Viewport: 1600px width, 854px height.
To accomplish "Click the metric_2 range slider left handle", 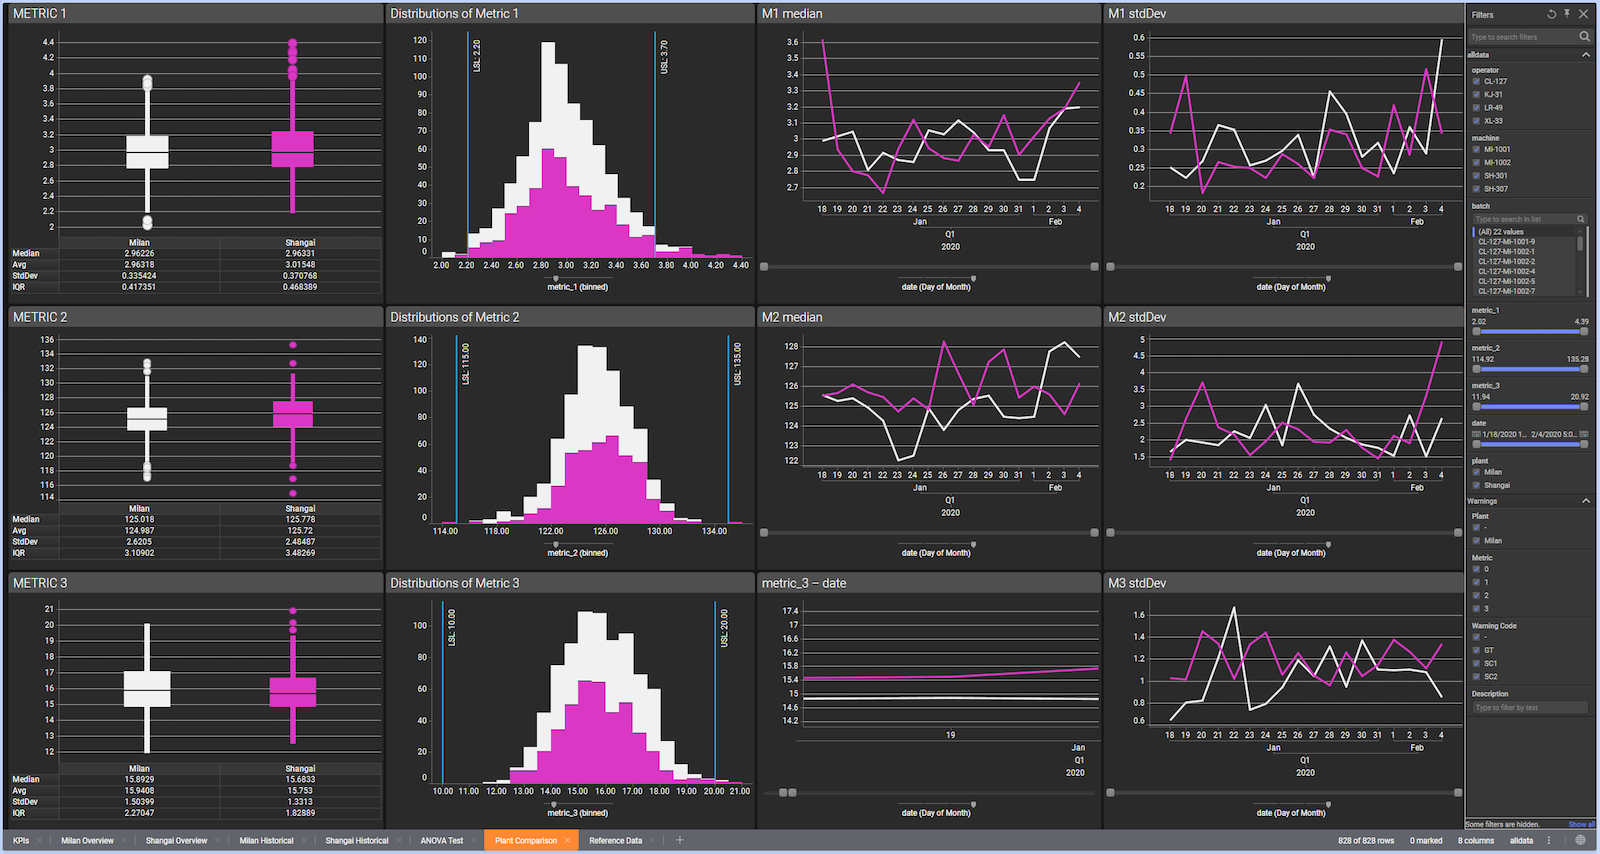I will click(1476, 369).
